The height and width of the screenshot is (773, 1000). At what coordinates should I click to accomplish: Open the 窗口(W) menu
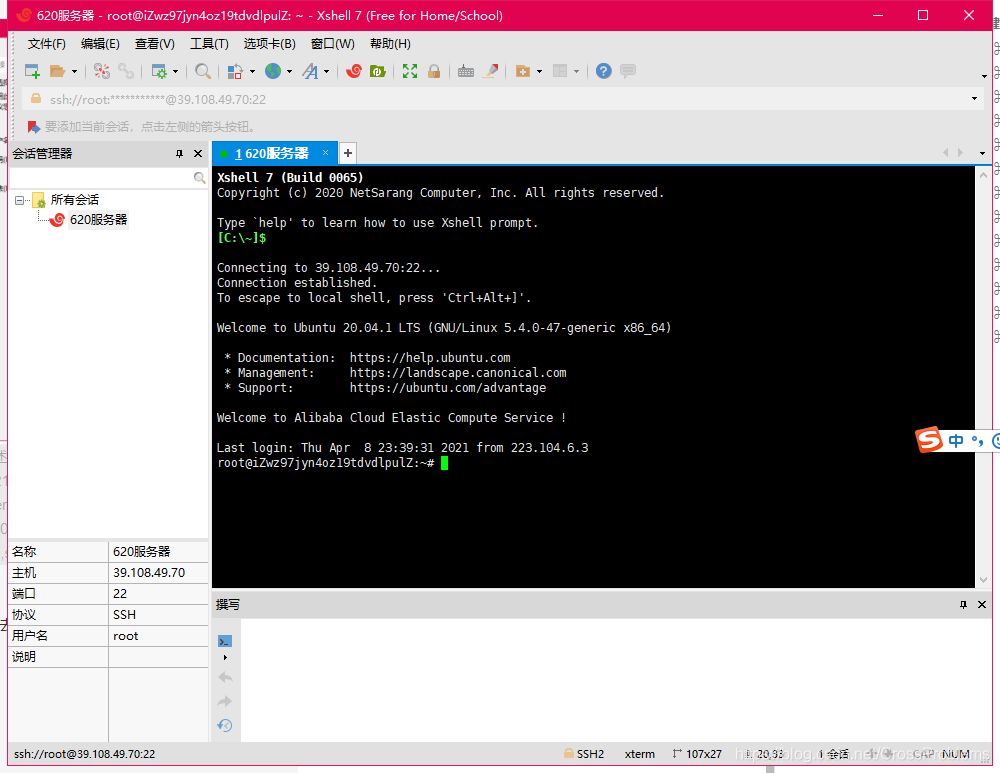coord(332,43)
